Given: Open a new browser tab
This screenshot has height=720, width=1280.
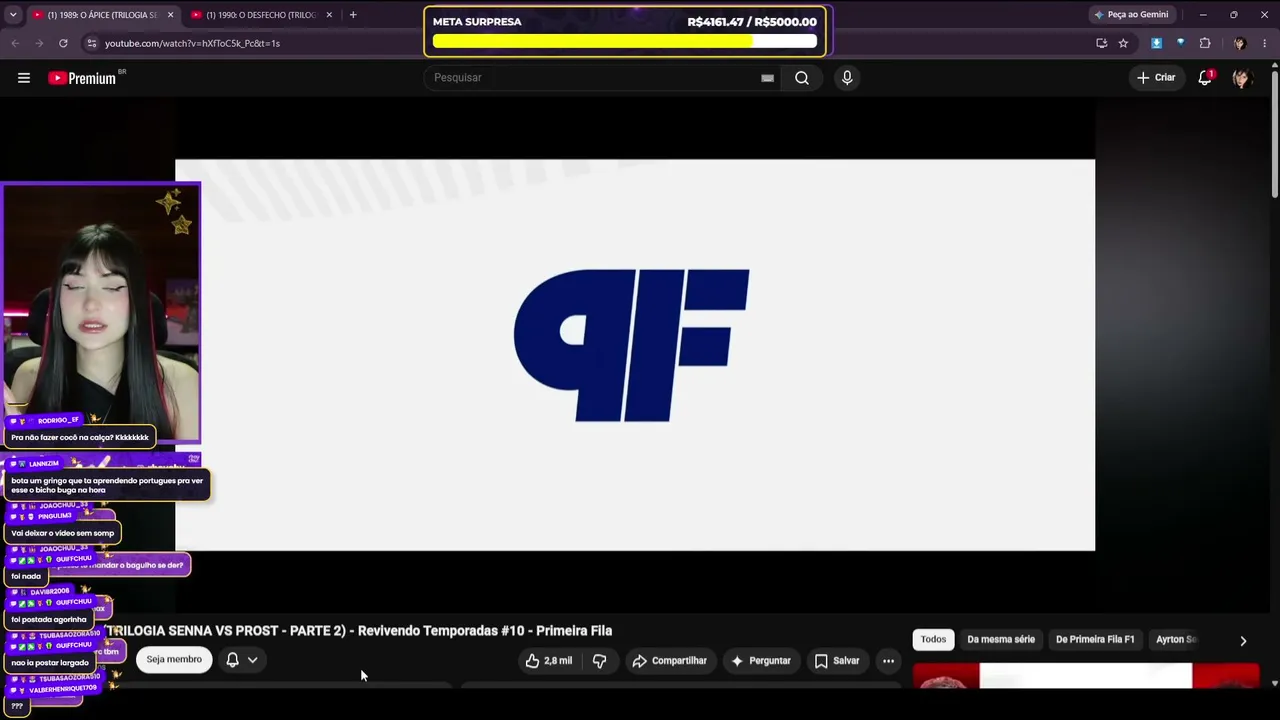Looking at the screenshot, I should tap(353, 15).
